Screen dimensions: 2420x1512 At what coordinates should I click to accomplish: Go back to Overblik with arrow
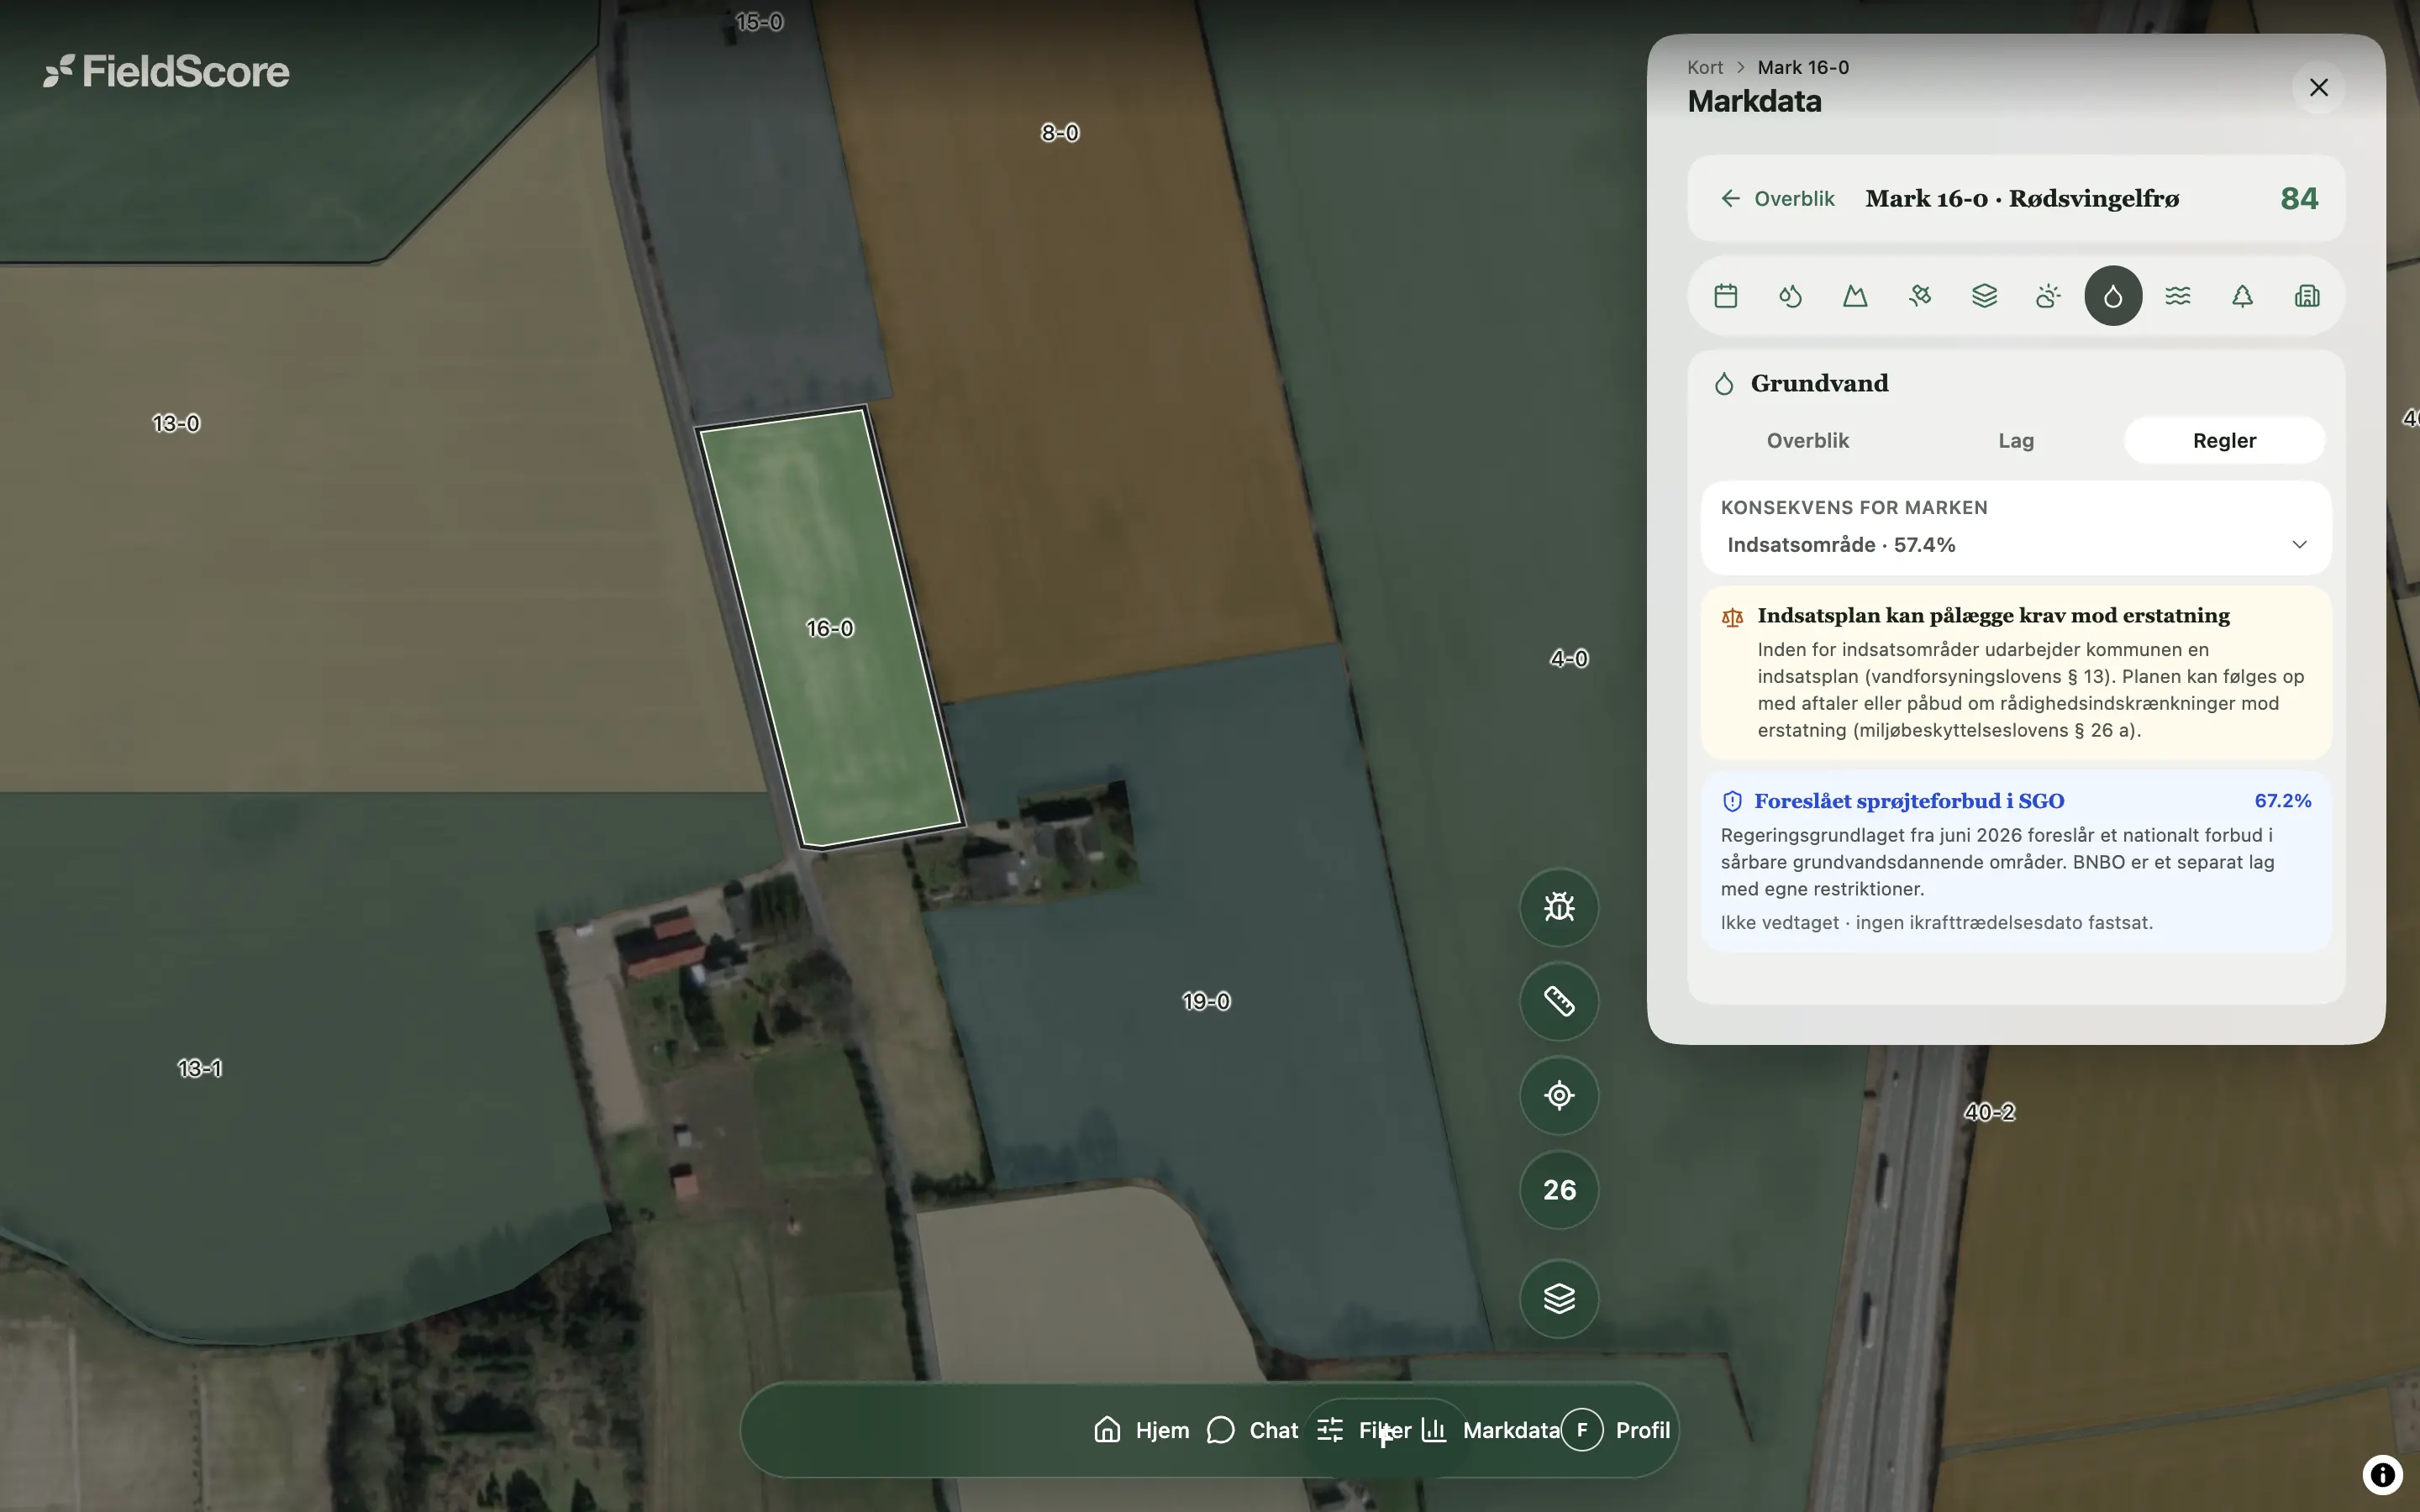coord(1777,198)
